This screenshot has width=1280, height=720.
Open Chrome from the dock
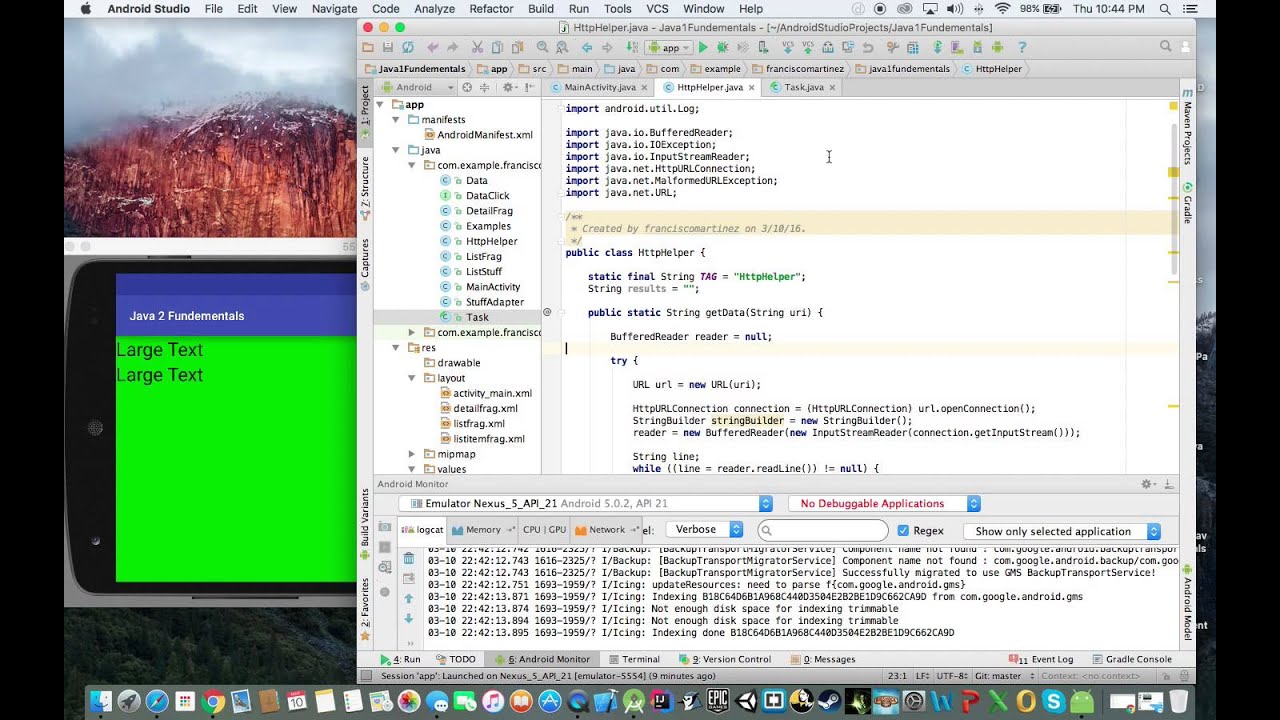pyautogui.click(x=212, y=702)
